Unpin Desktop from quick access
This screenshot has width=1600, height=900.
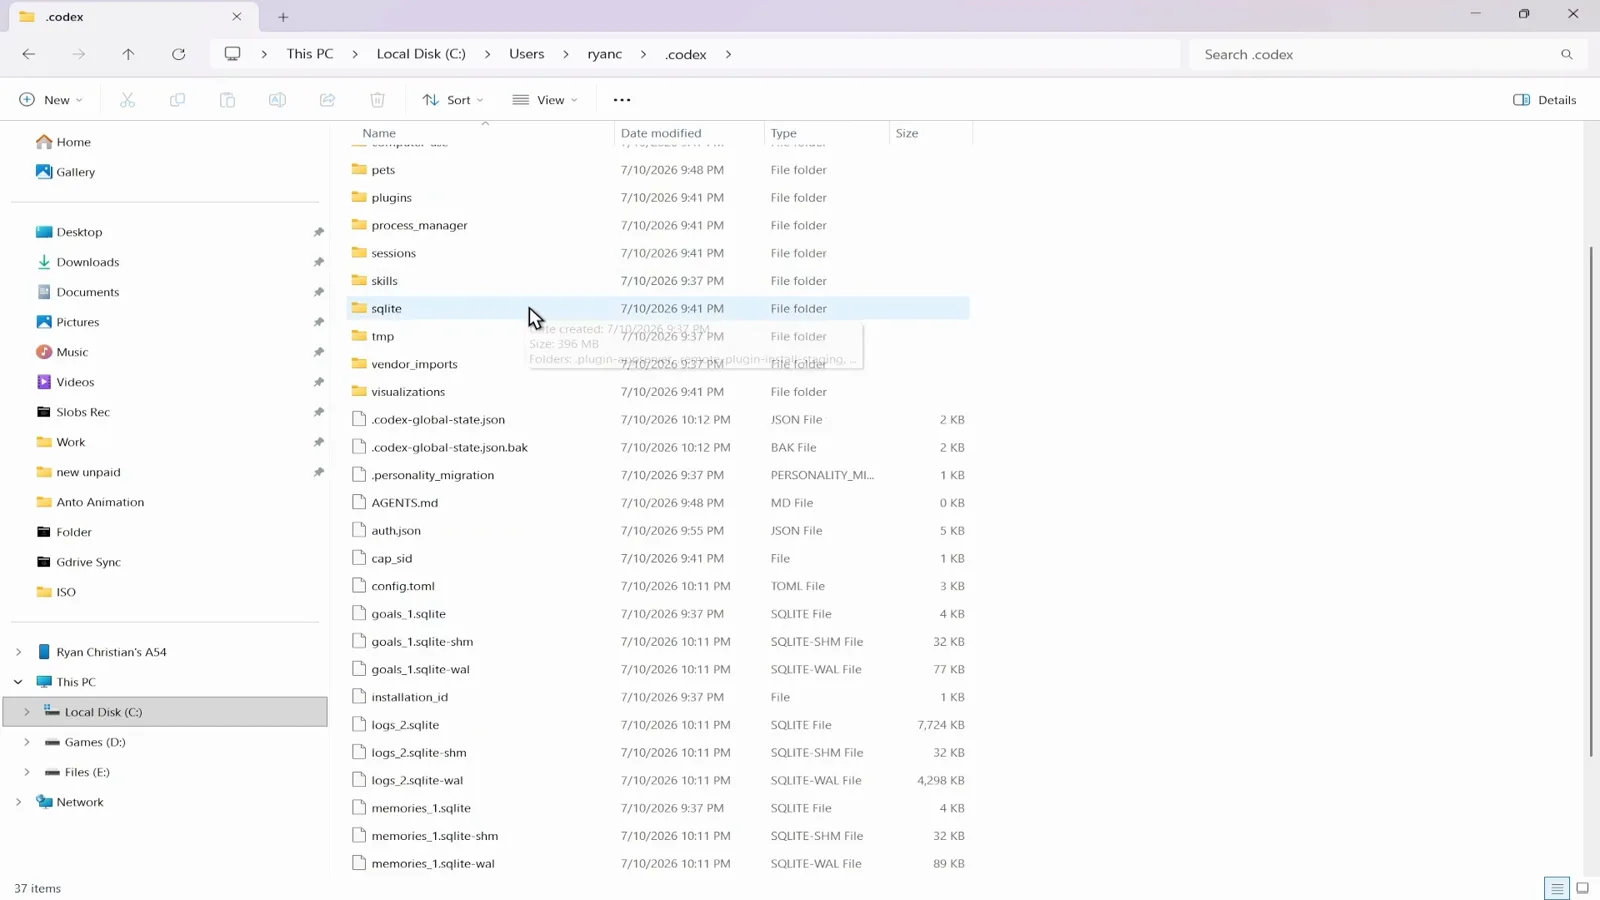pyautogui.click(x=318, y=232)
